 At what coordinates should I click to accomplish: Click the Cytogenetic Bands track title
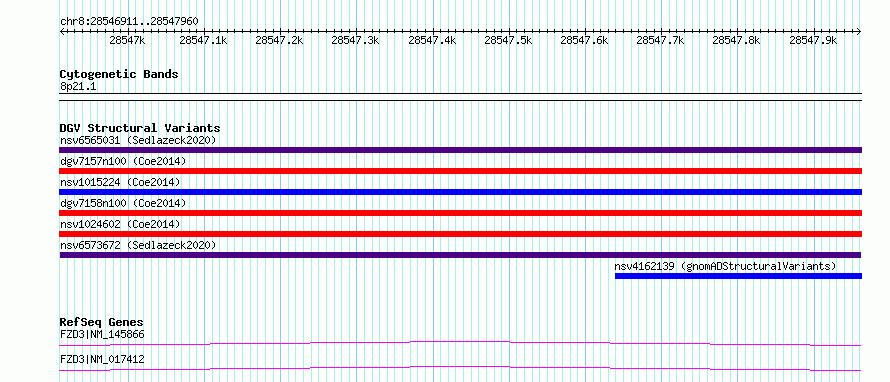pyautogui.click(x=119, y=74)
